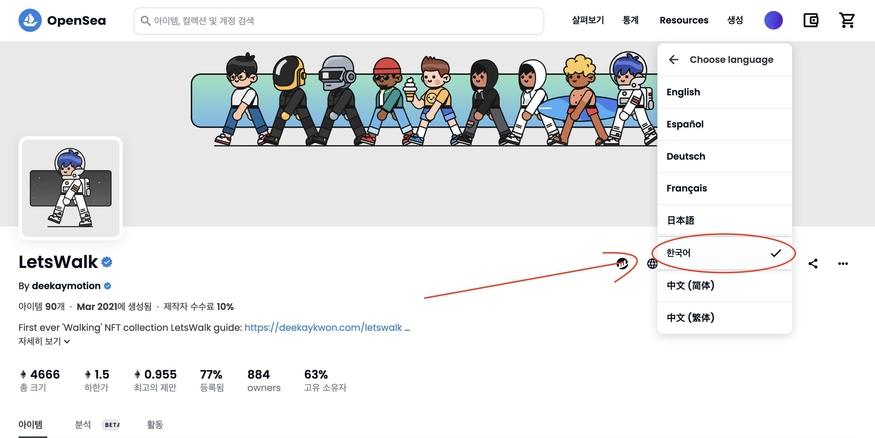Select 中文 (繁体) language
This screenshot has width=875, height=438.
724,317
